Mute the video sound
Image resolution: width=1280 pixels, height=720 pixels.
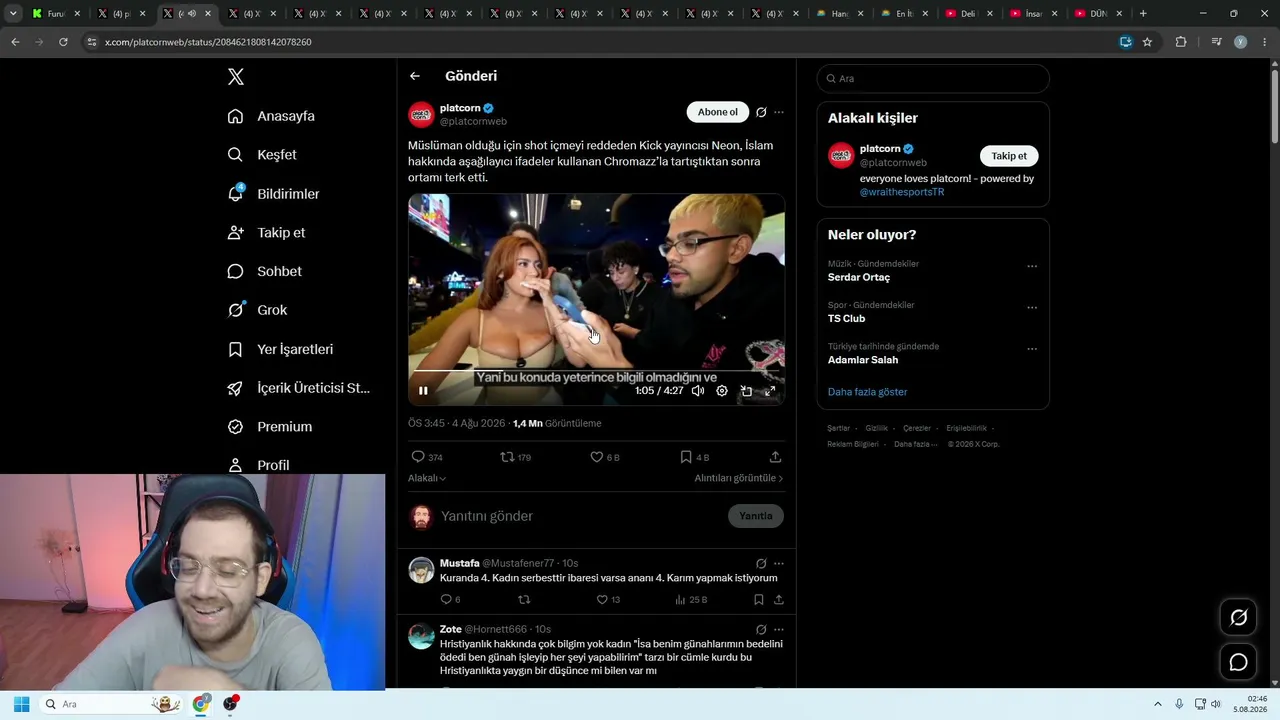click(x=698, y=391)
